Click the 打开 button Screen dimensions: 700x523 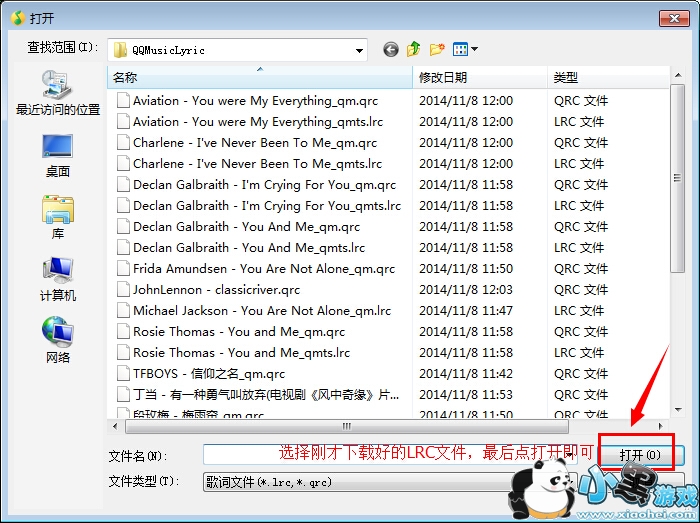pos(640,455)
